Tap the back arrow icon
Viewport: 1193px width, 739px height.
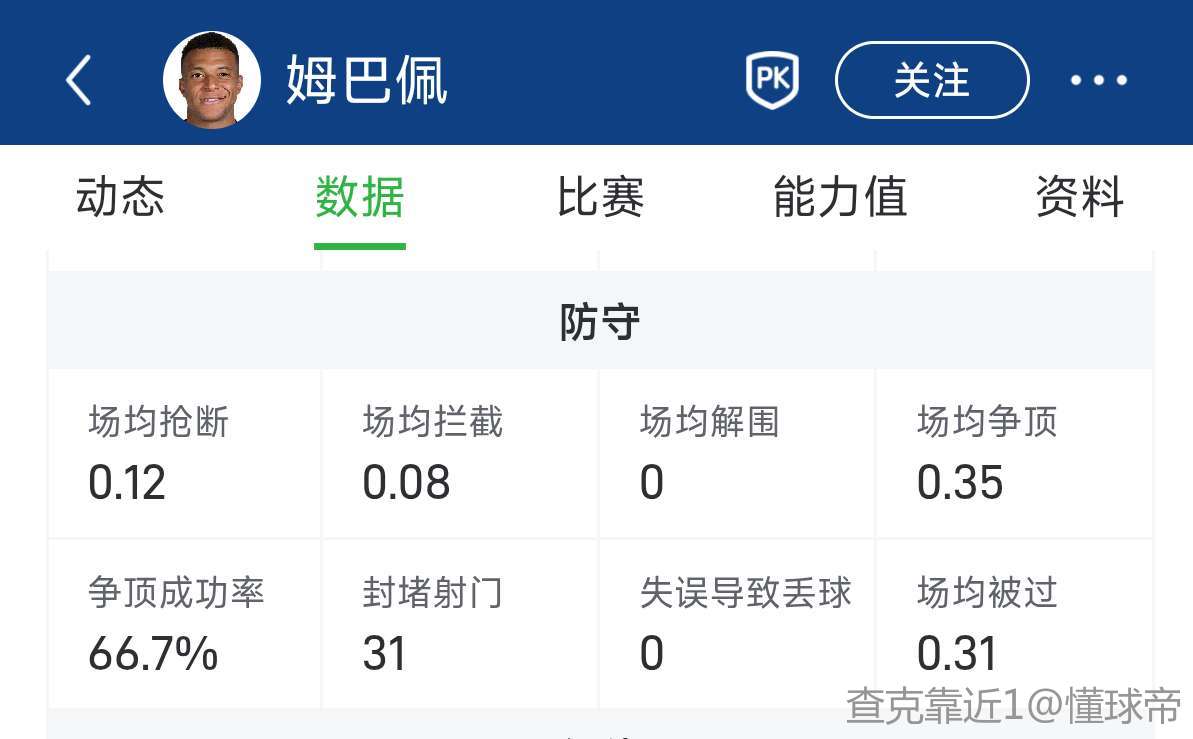78,80
